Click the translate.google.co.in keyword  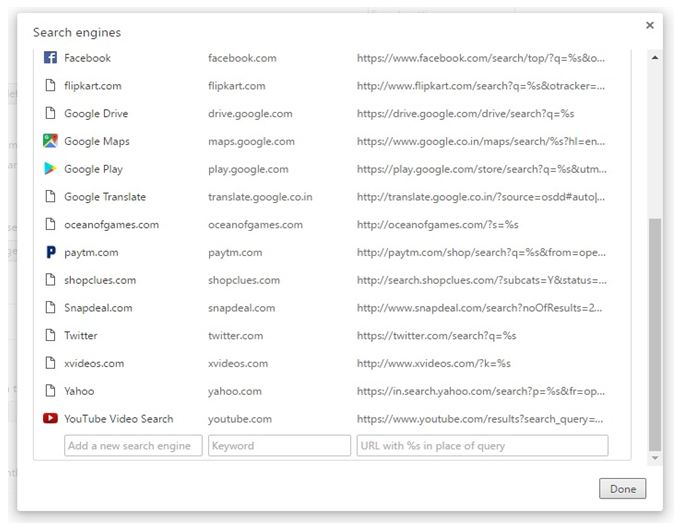pyautogui.click(x=260, y=197)
